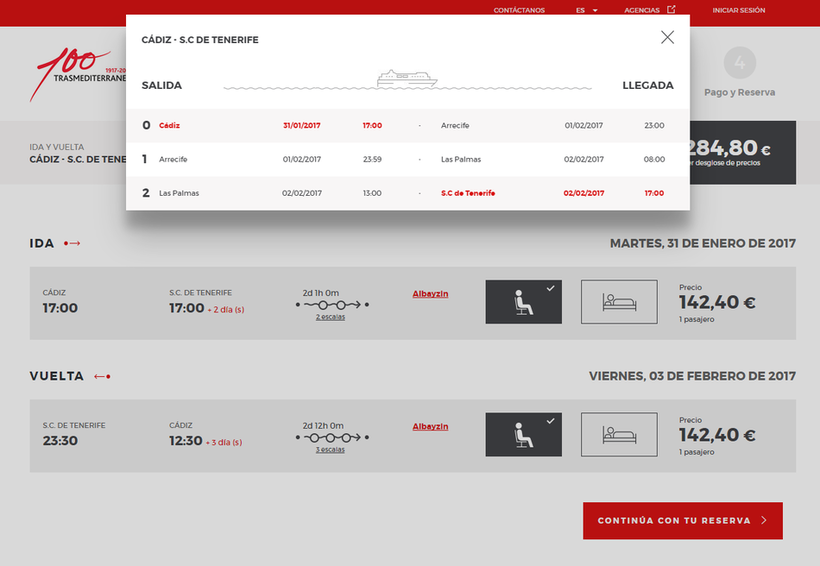The image size is (820, 566).
Task: Show the 2 escalas details link
Action: [x=330, y=317]
